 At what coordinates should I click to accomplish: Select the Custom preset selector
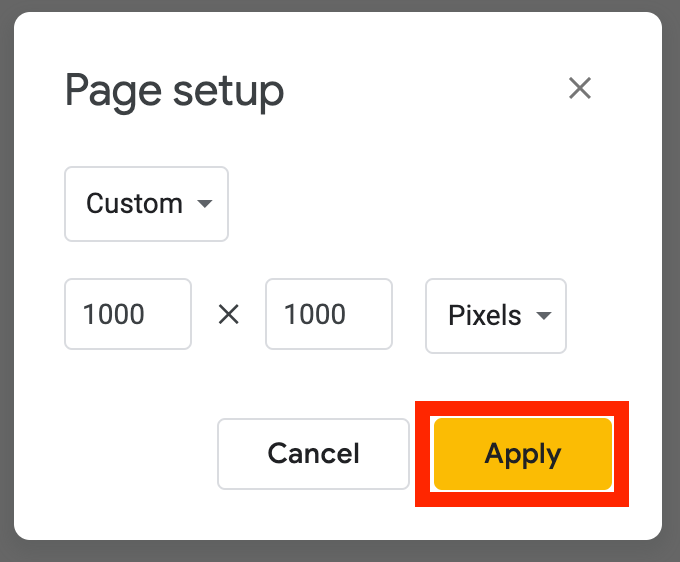click(x=146, y=204)
